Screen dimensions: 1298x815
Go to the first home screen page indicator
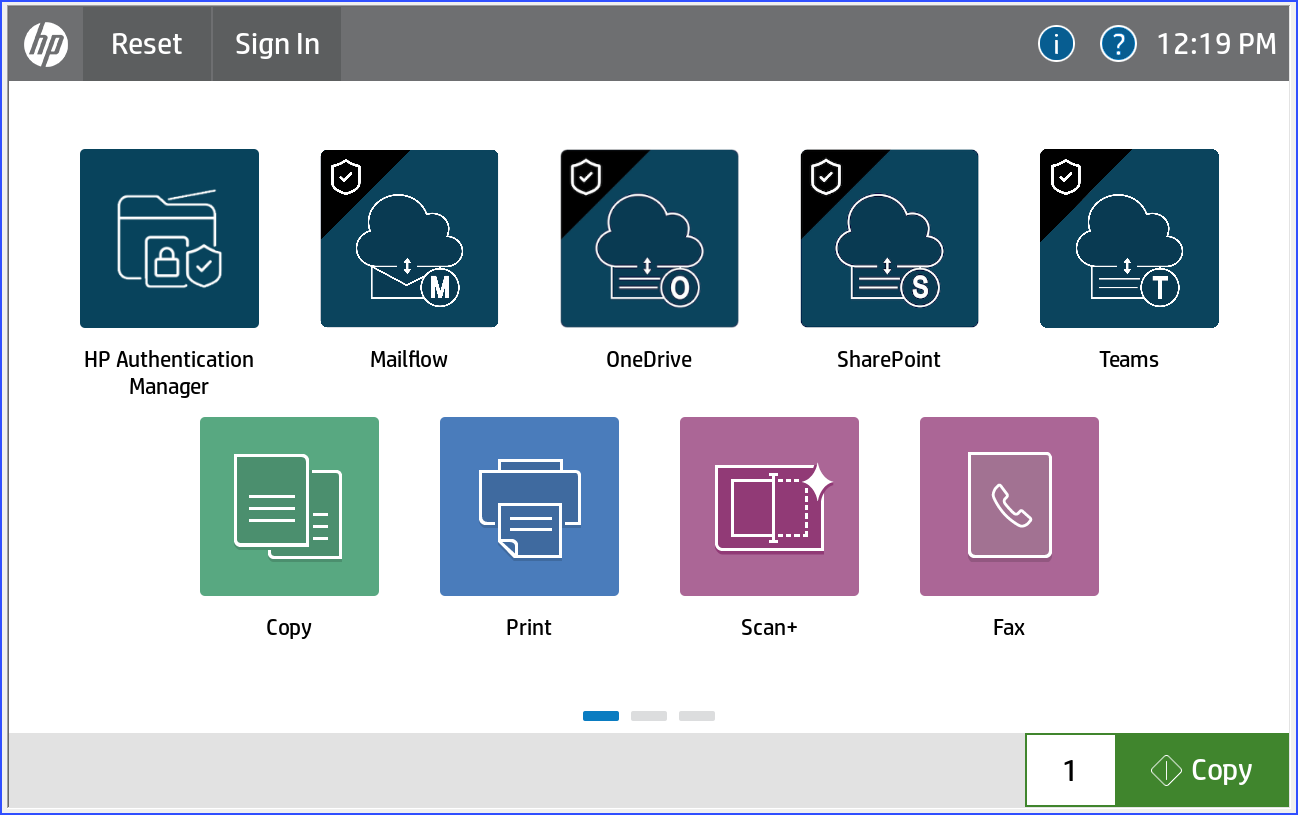[601, 716]
